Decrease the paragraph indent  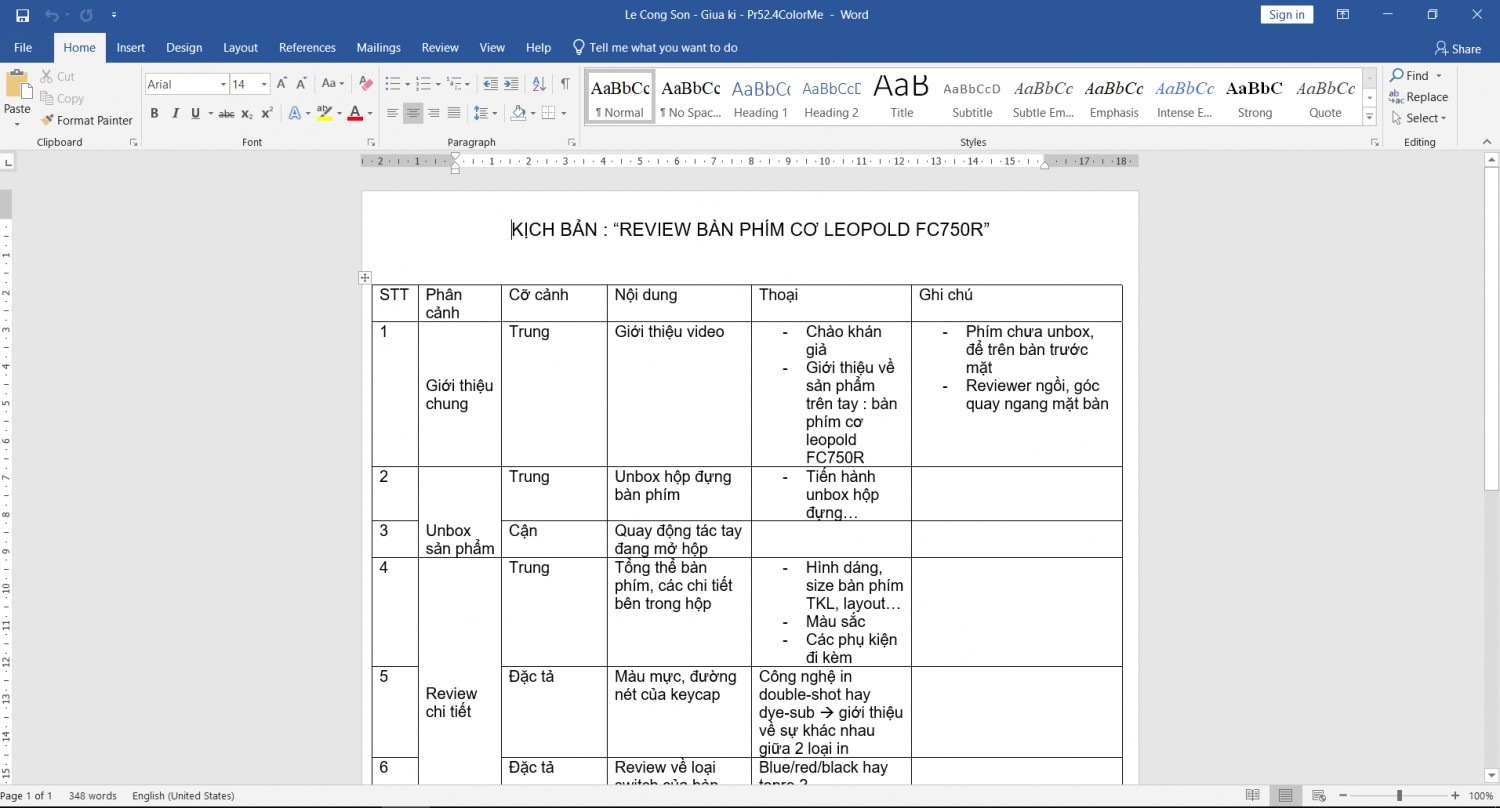pos(490,84)
